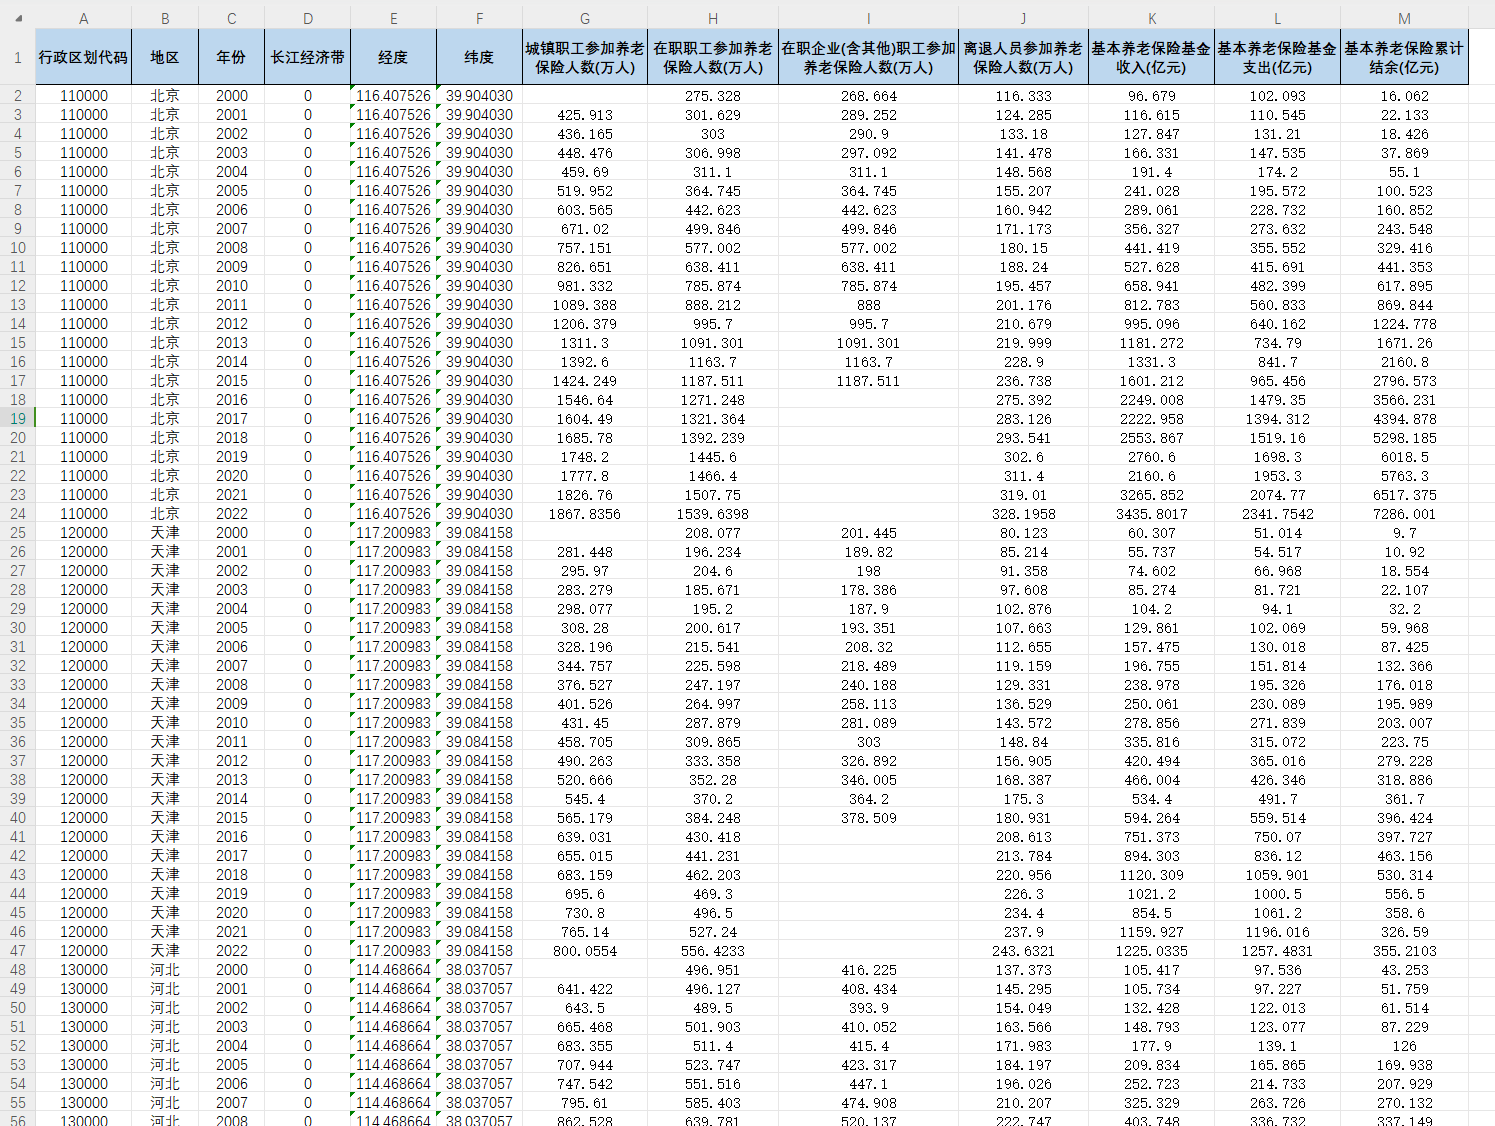Click the 纬度 header cell
The width and height of the screenshot is (1495, 1126).
click(479, 57)
